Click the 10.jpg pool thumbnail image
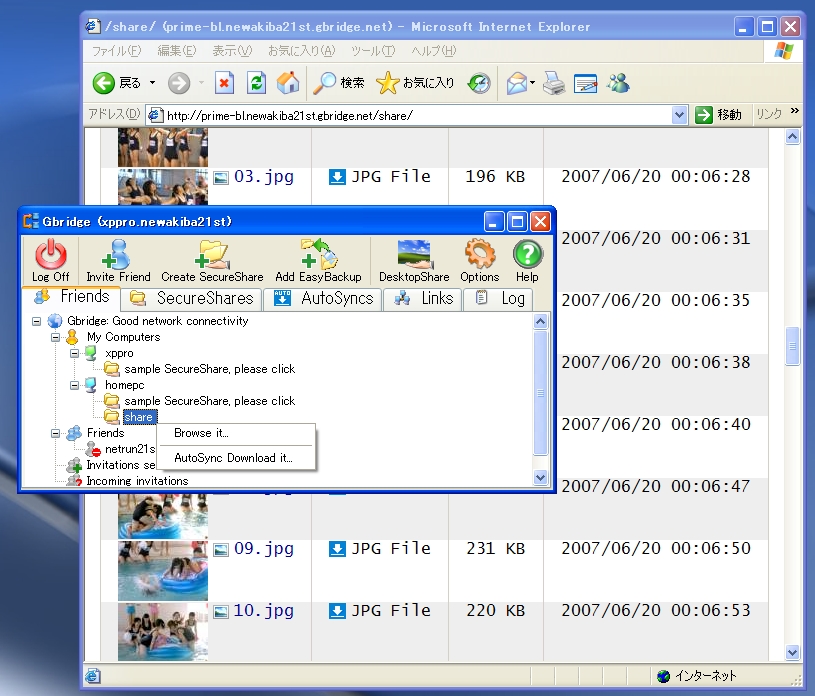This screenshot has height=696, width=815. click(163, 632)
